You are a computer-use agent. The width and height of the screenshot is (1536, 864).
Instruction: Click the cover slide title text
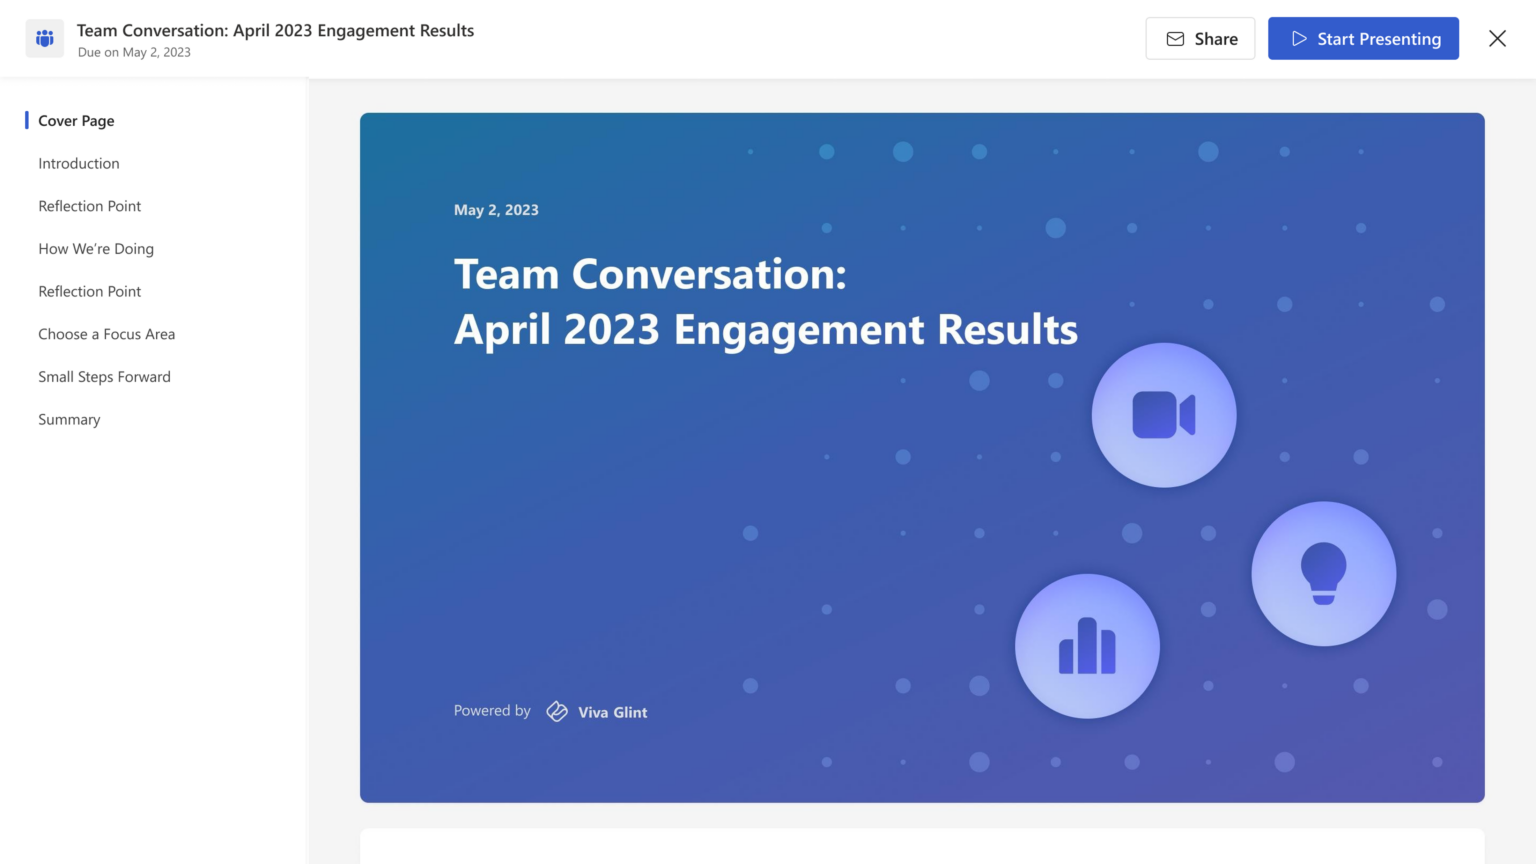765,302
